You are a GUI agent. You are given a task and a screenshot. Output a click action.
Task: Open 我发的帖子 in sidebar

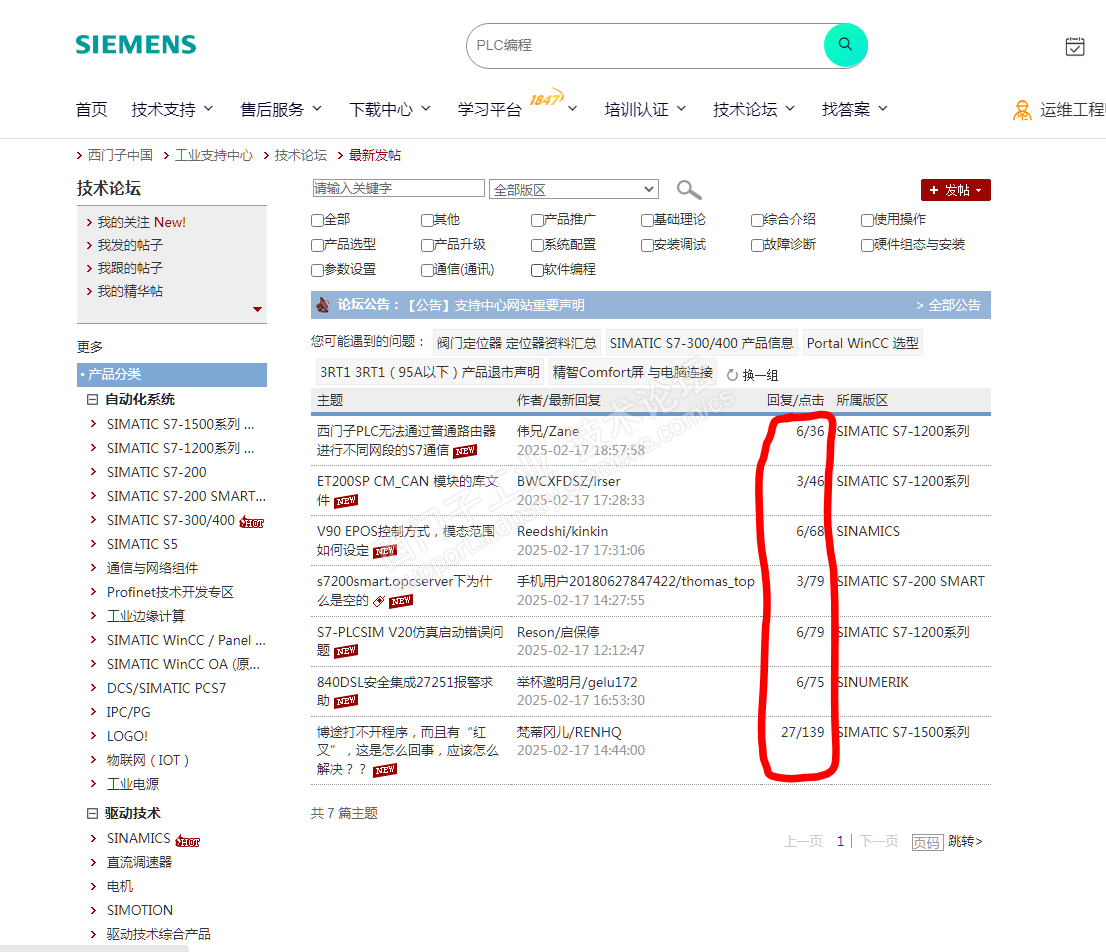(x=130, y=245)
